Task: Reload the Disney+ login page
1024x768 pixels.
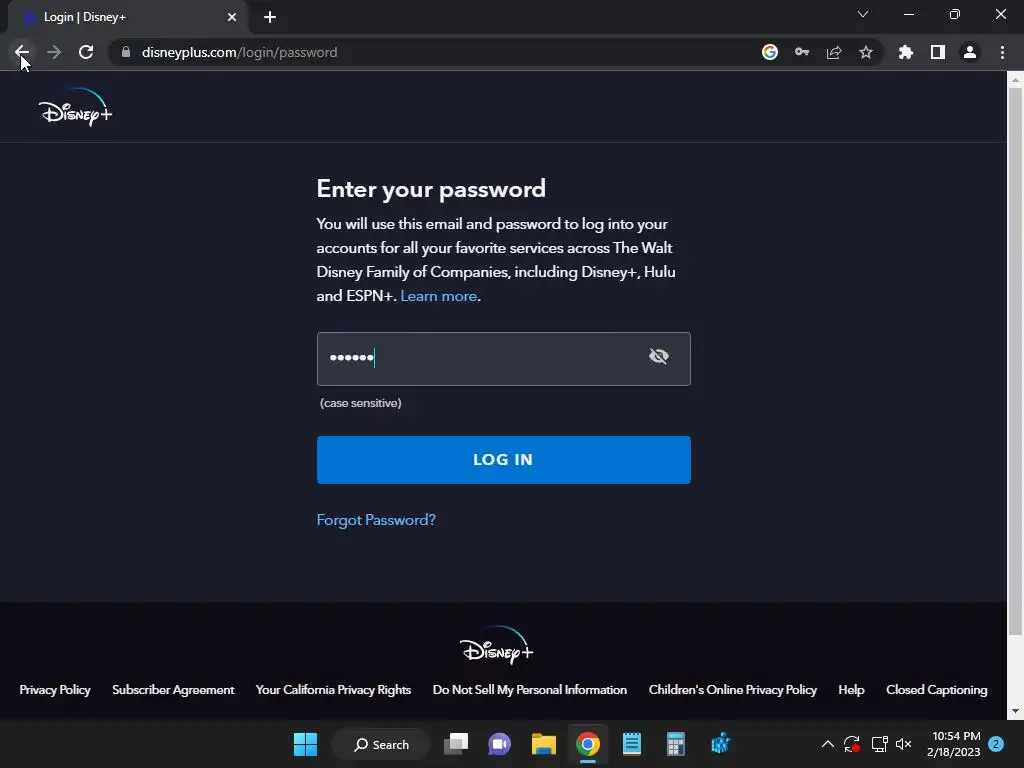Action: pos(86,52)
